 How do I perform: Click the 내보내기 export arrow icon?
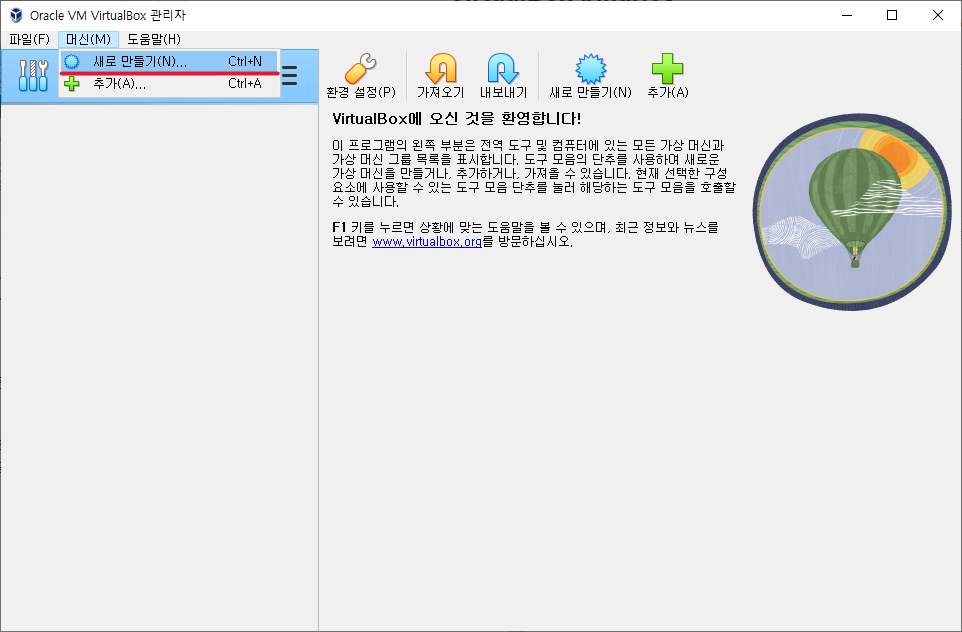tap(503, 69)
